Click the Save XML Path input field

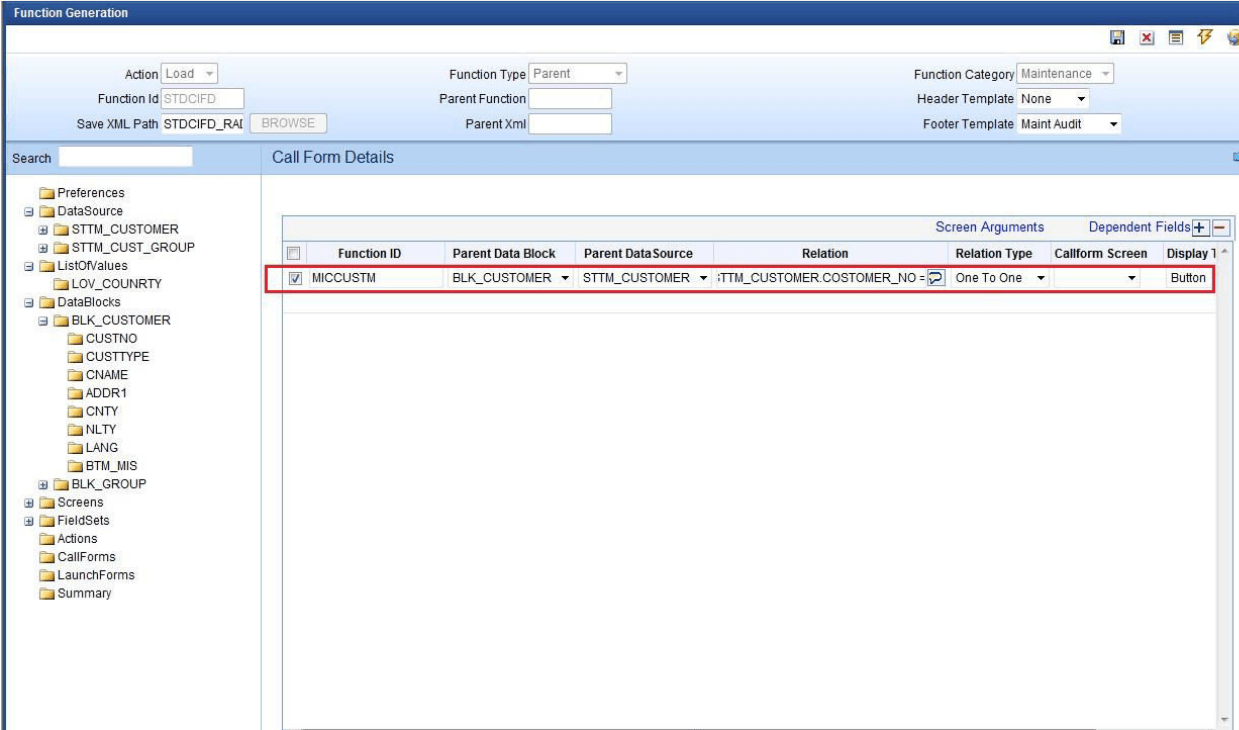click(204, 124)
